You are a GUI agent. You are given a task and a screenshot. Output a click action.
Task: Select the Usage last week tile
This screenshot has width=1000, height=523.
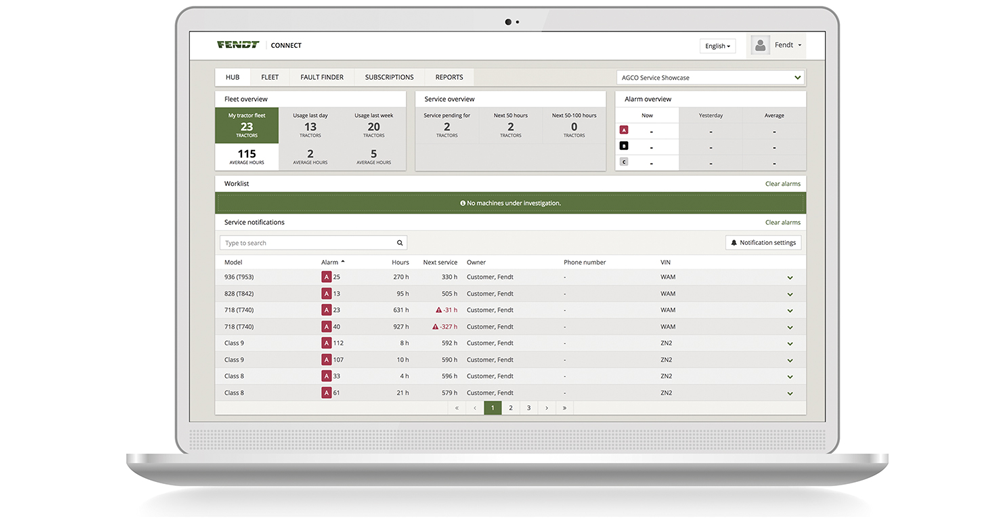click(374, 125)
